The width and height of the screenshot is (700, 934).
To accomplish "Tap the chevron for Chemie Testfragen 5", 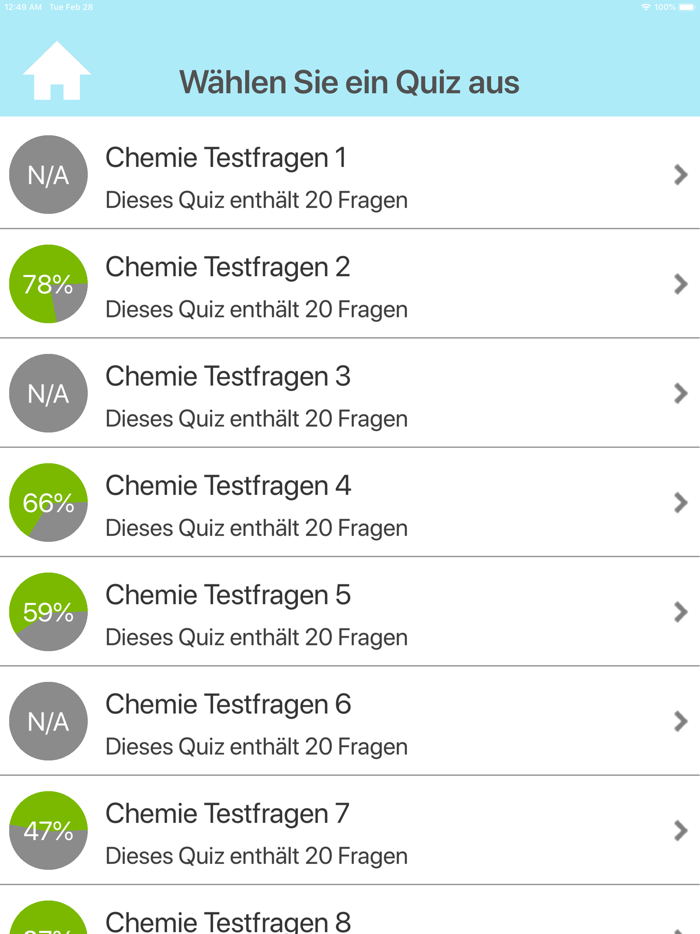I will tap(681, 612).
